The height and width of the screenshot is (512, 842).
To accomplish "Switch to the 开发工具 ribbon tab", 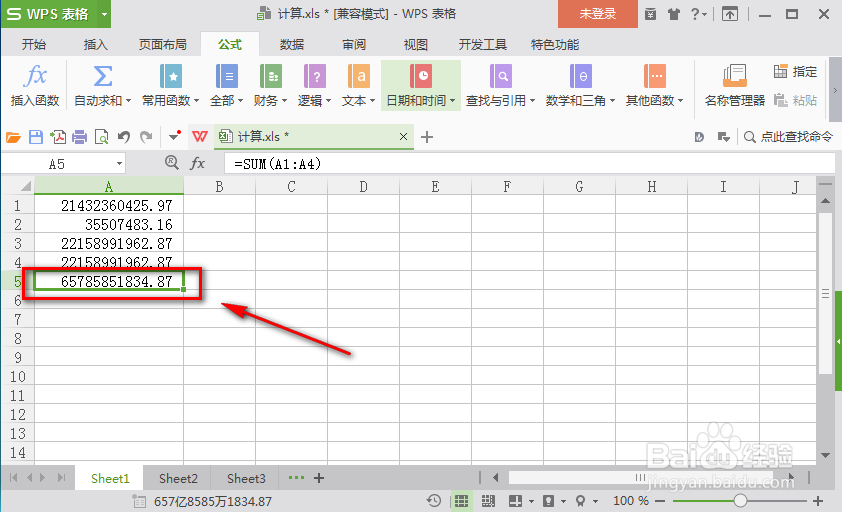I will pos(483,45).
